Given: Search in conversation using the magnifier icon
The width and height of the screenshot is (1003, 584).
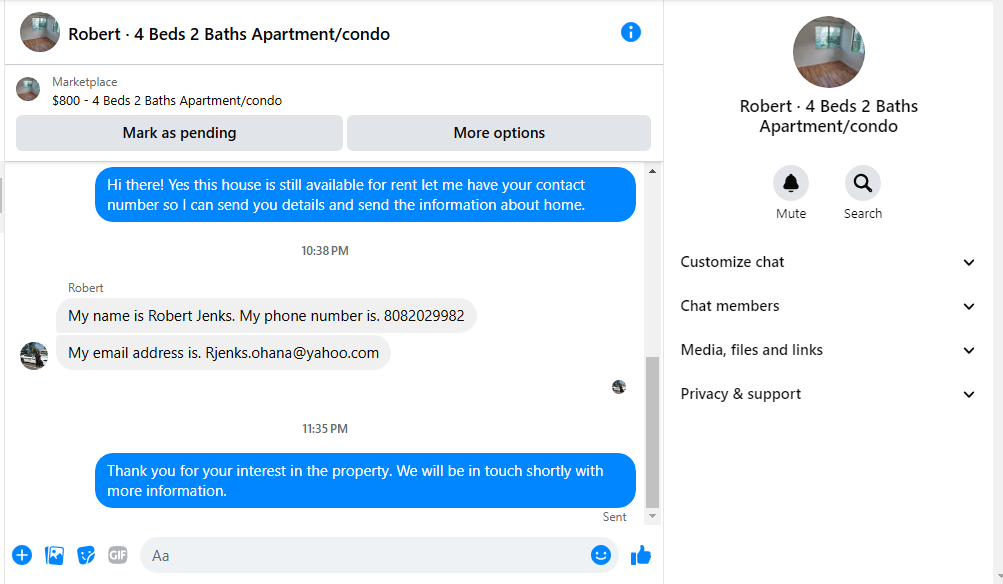Looking at the screenshot, I should (x=862, y=184).
